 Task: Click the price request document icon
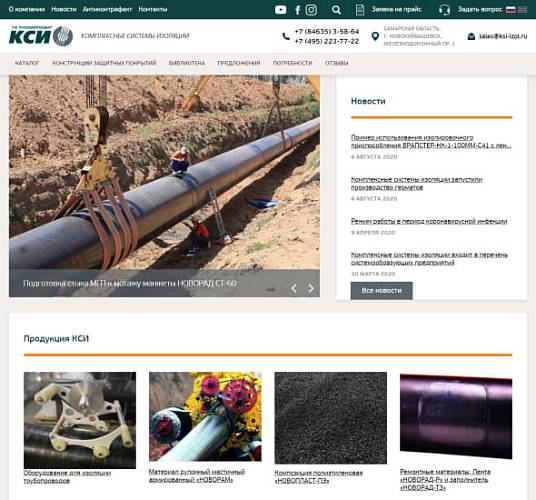pyautogui.click(x=360, y=10)
